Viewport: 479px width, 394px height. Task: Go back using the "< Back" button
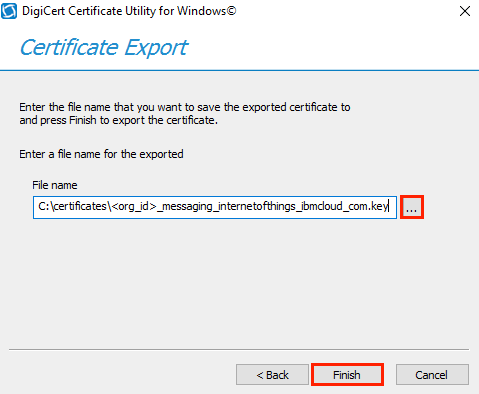tap(272, 375)
